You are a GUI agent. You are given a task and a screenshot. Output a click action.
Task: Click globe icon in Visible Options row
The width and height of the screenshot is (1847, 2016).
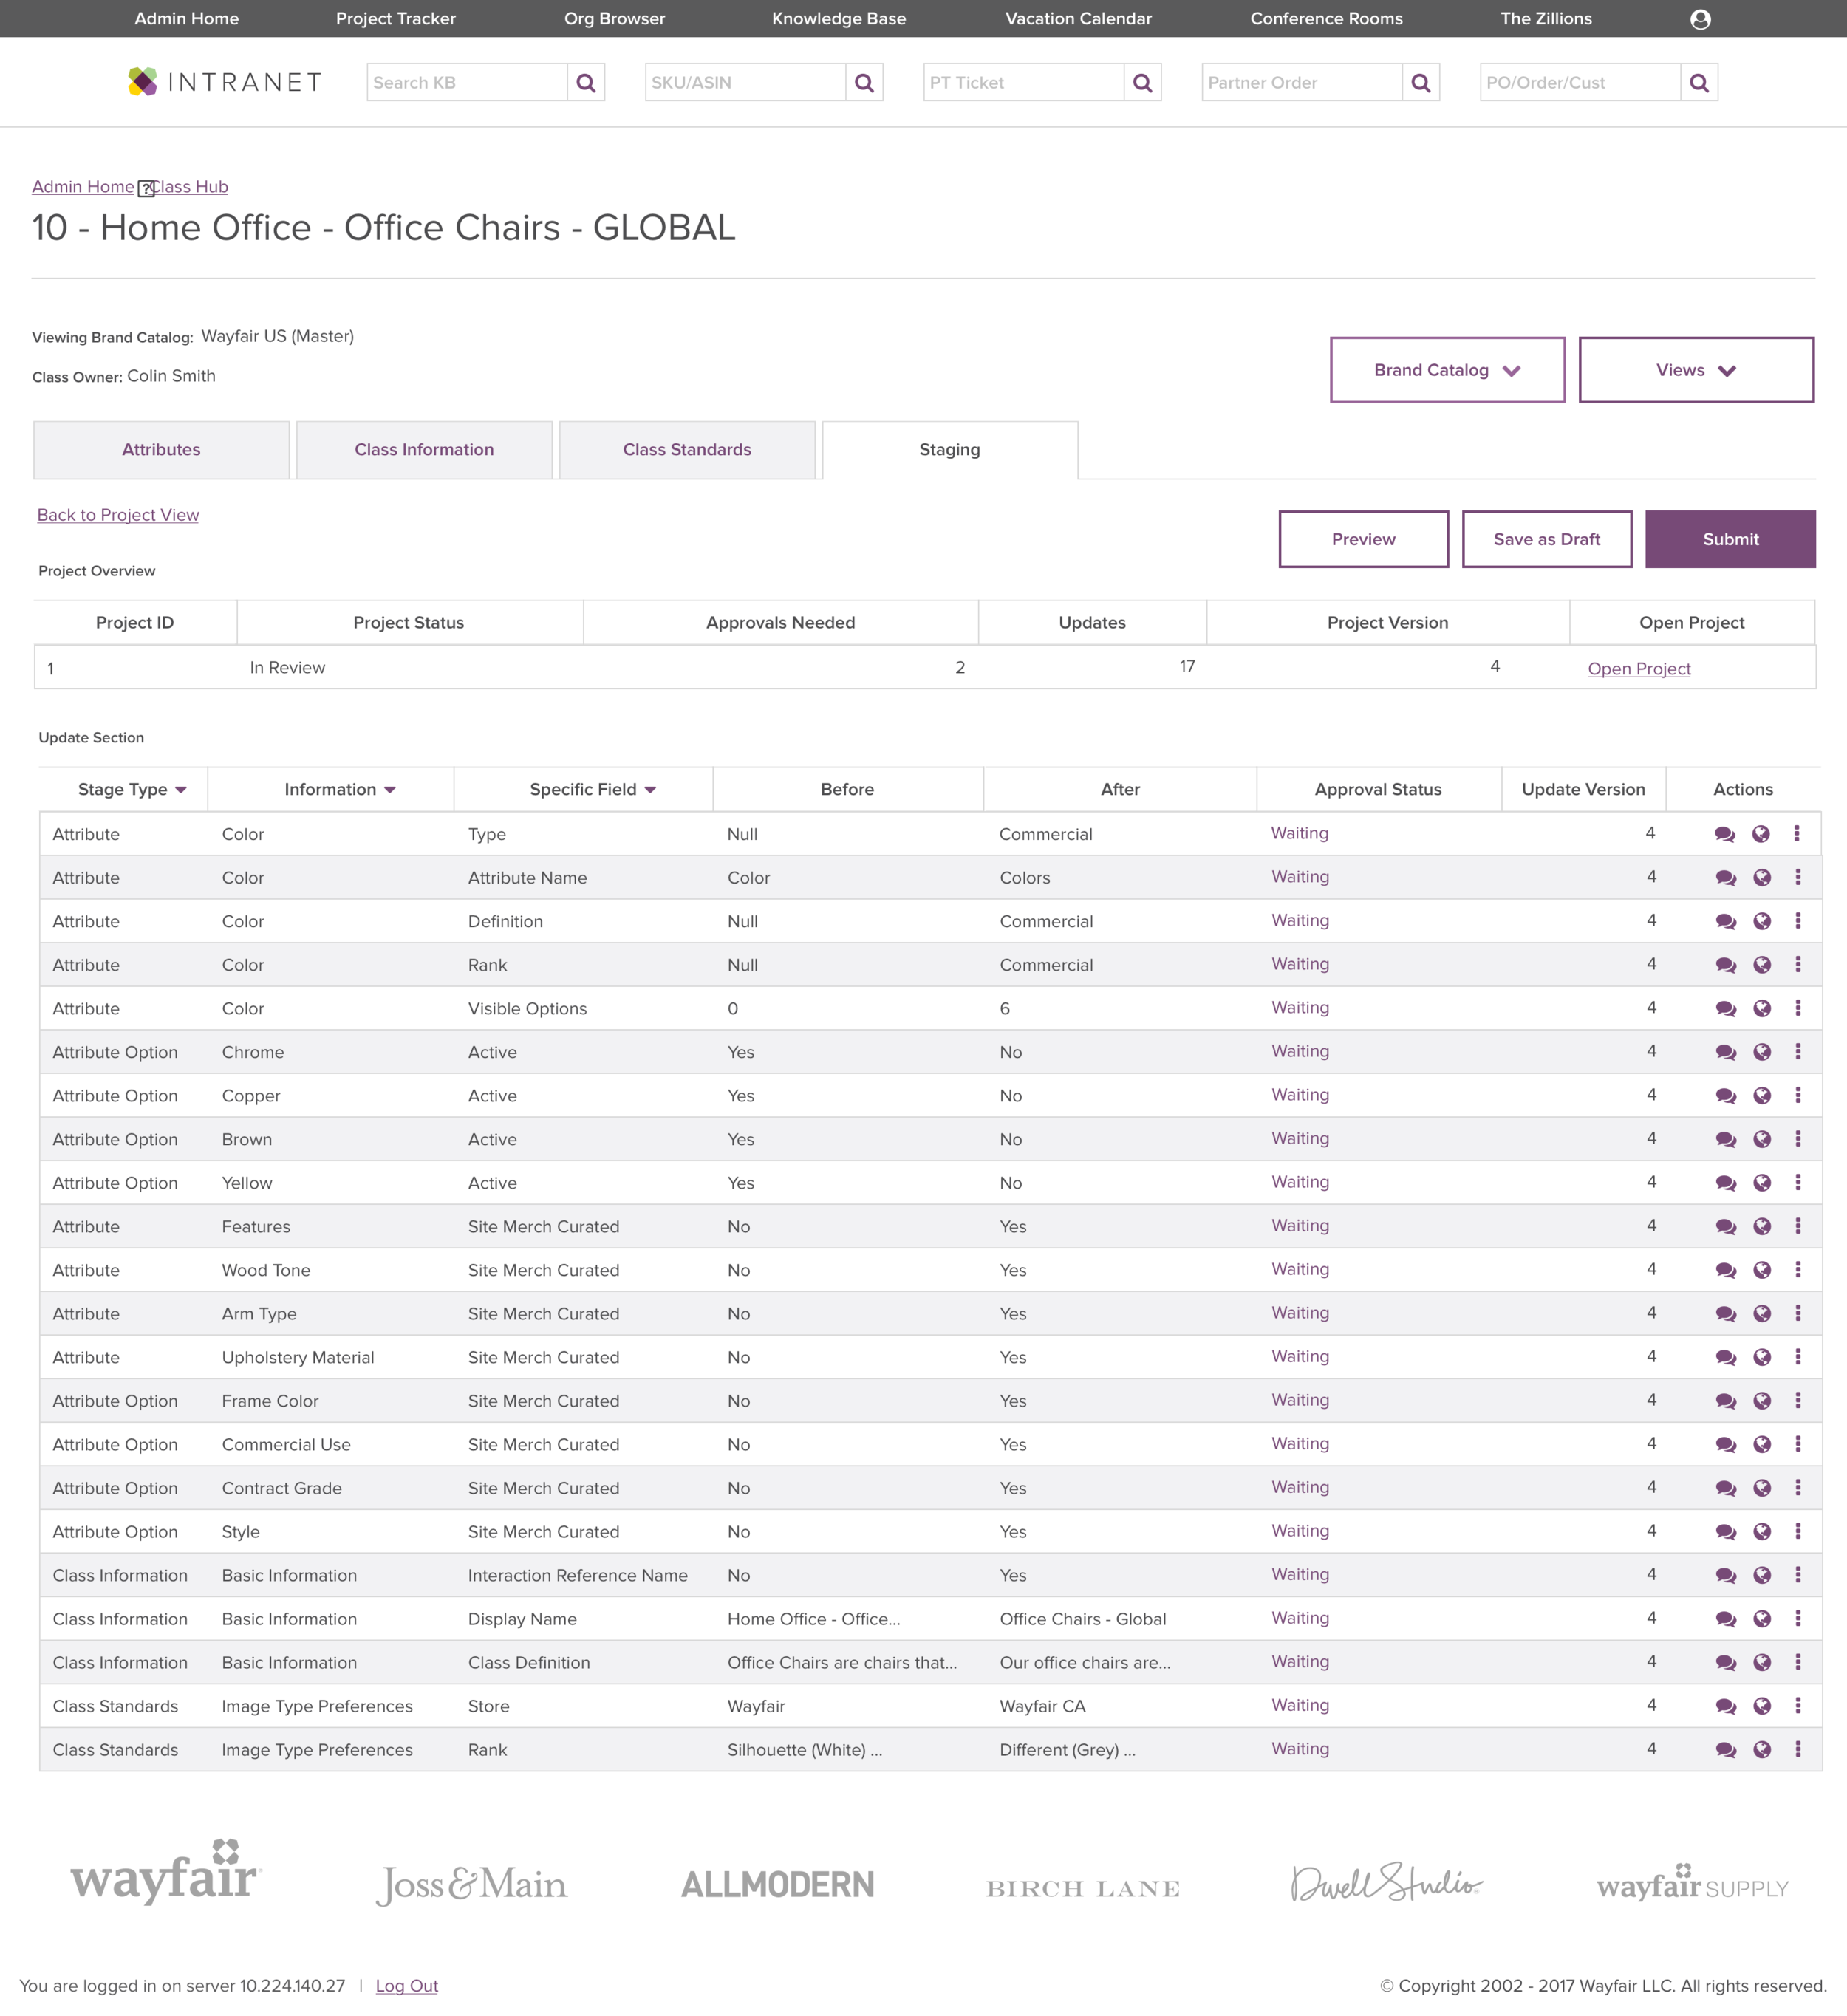pyautogui.click(x=1762, y=1009)
